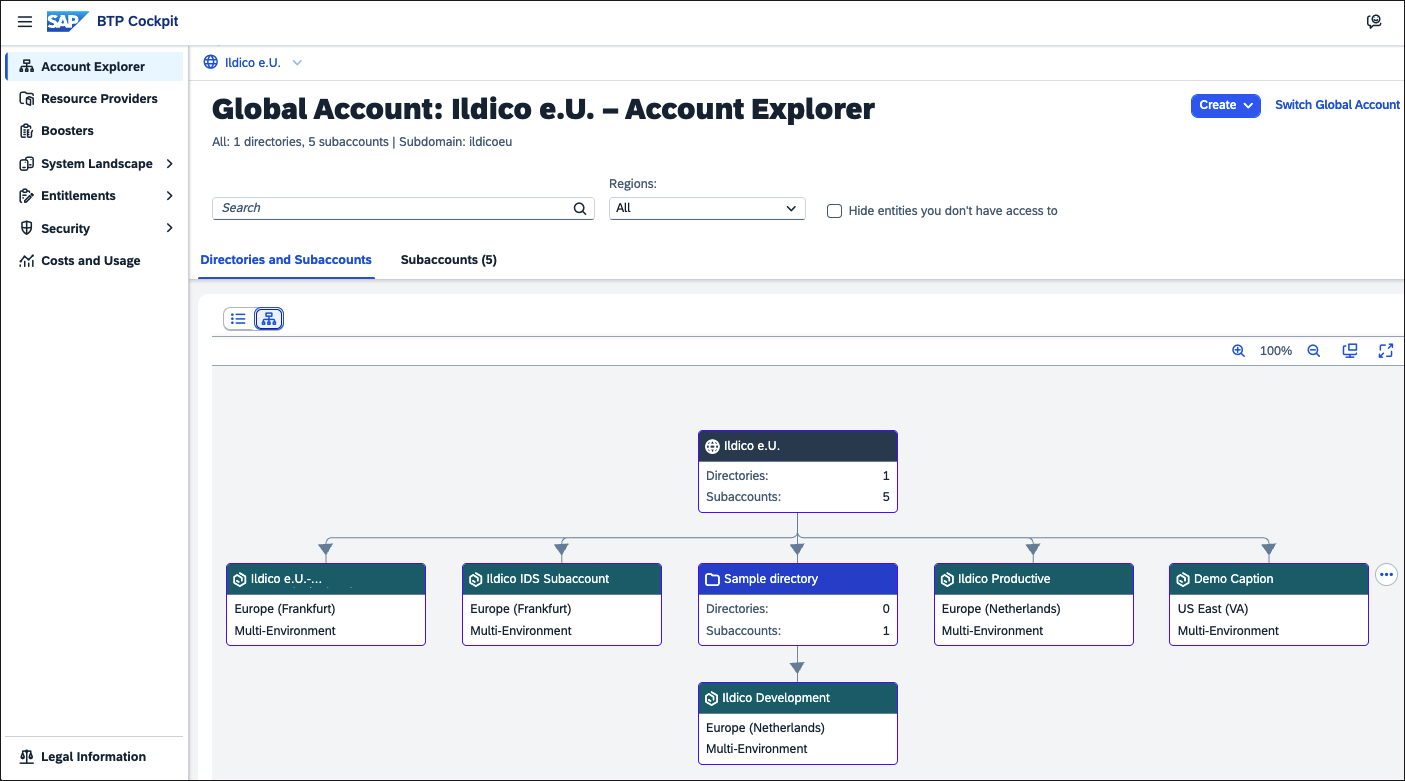
Task: Click the Resource Providers sidebar icon
Action: [27, 99]
